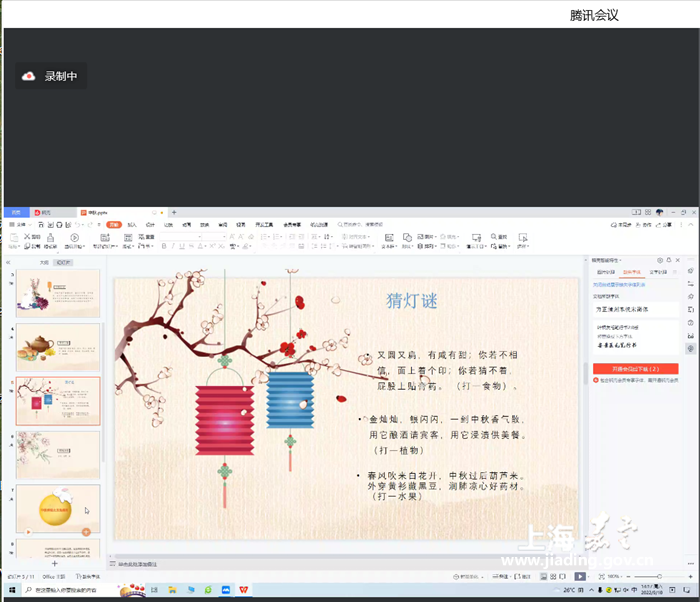Switch to Normal view in status bar
Viewport: 700px width, 602px height.
pos(543,577)
